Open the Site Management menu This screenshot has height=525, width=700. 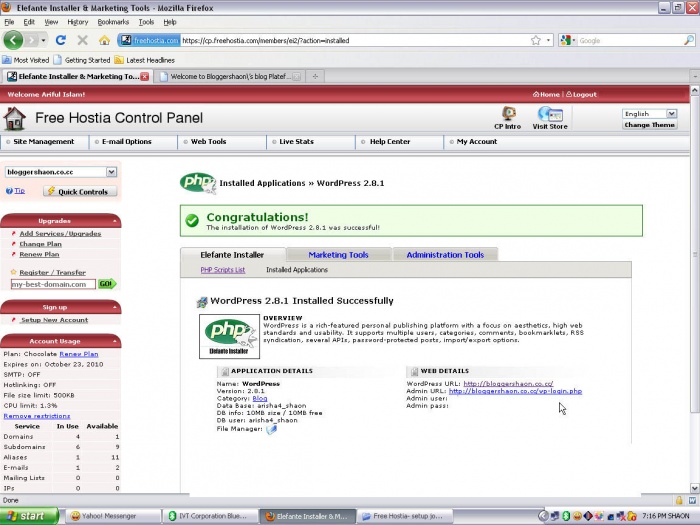click(44, 142)
